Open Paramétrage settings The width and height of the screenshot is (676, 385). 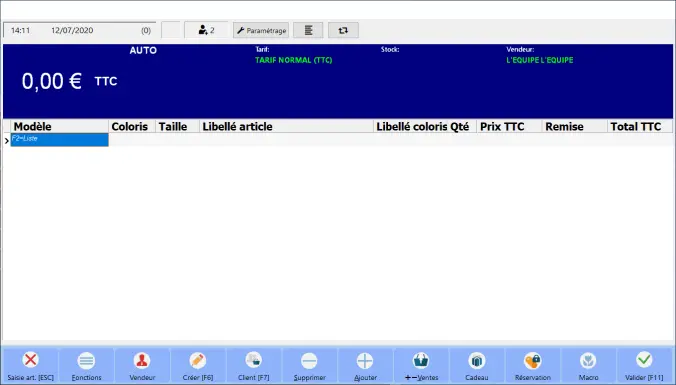pos(261,30)
